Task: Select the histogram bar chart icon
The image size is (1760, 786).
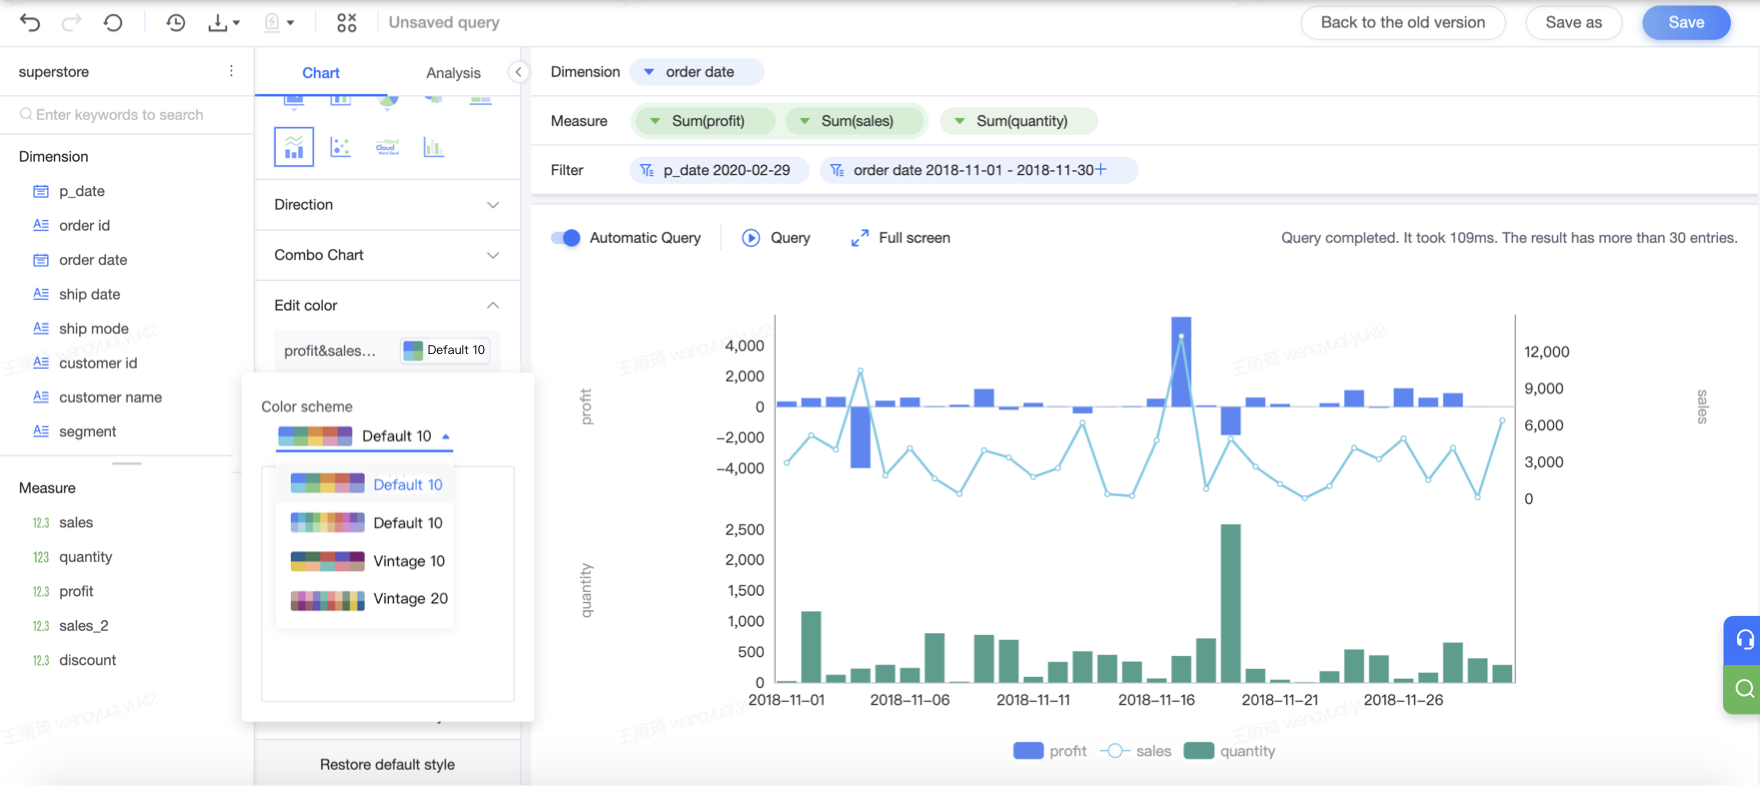Action: coord(433,147)
